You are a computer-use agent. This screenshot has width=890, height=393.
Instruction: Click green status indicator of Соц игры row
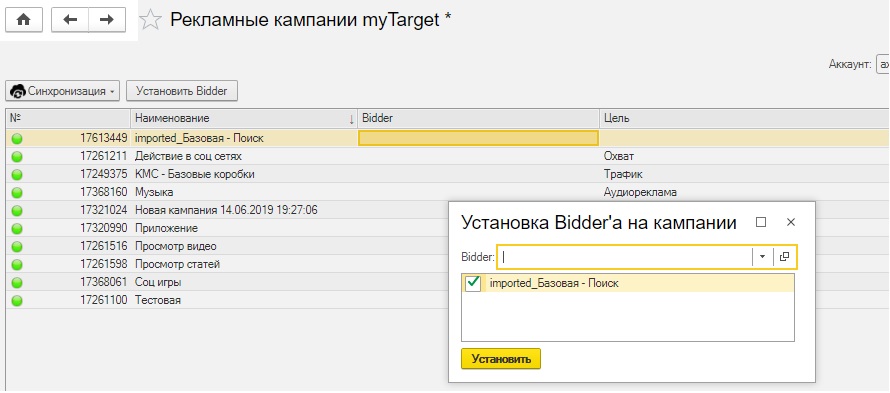[17, 282]
